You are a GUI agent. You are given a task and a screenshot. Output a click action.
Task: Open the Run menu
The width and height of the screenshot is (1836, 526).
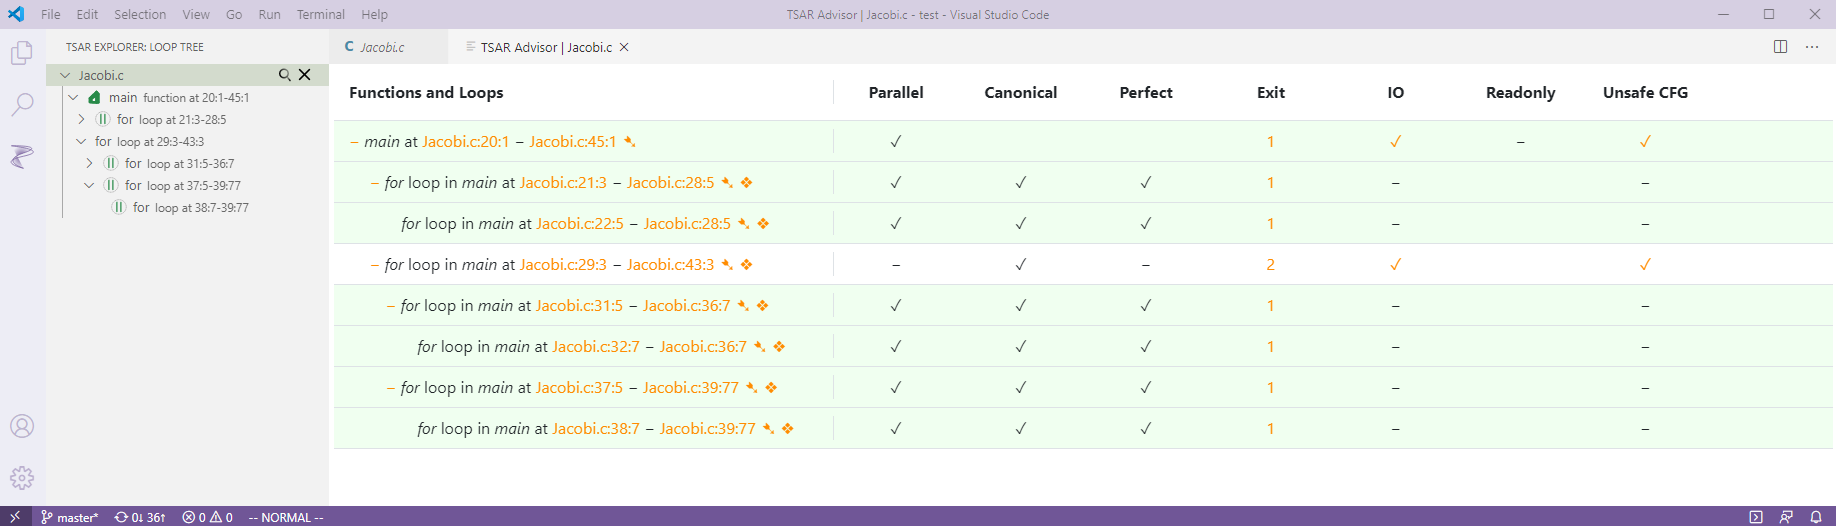point(269,14)
